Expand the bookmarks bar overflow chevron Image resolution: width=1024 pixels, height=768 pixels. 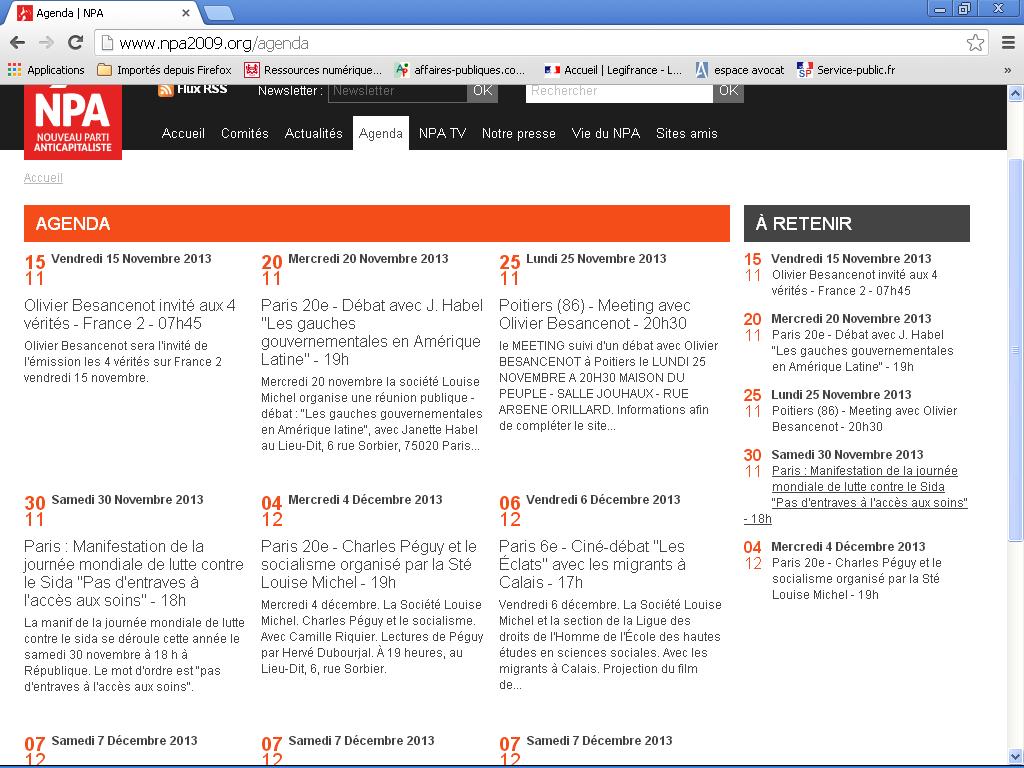tap(1007, 70)
